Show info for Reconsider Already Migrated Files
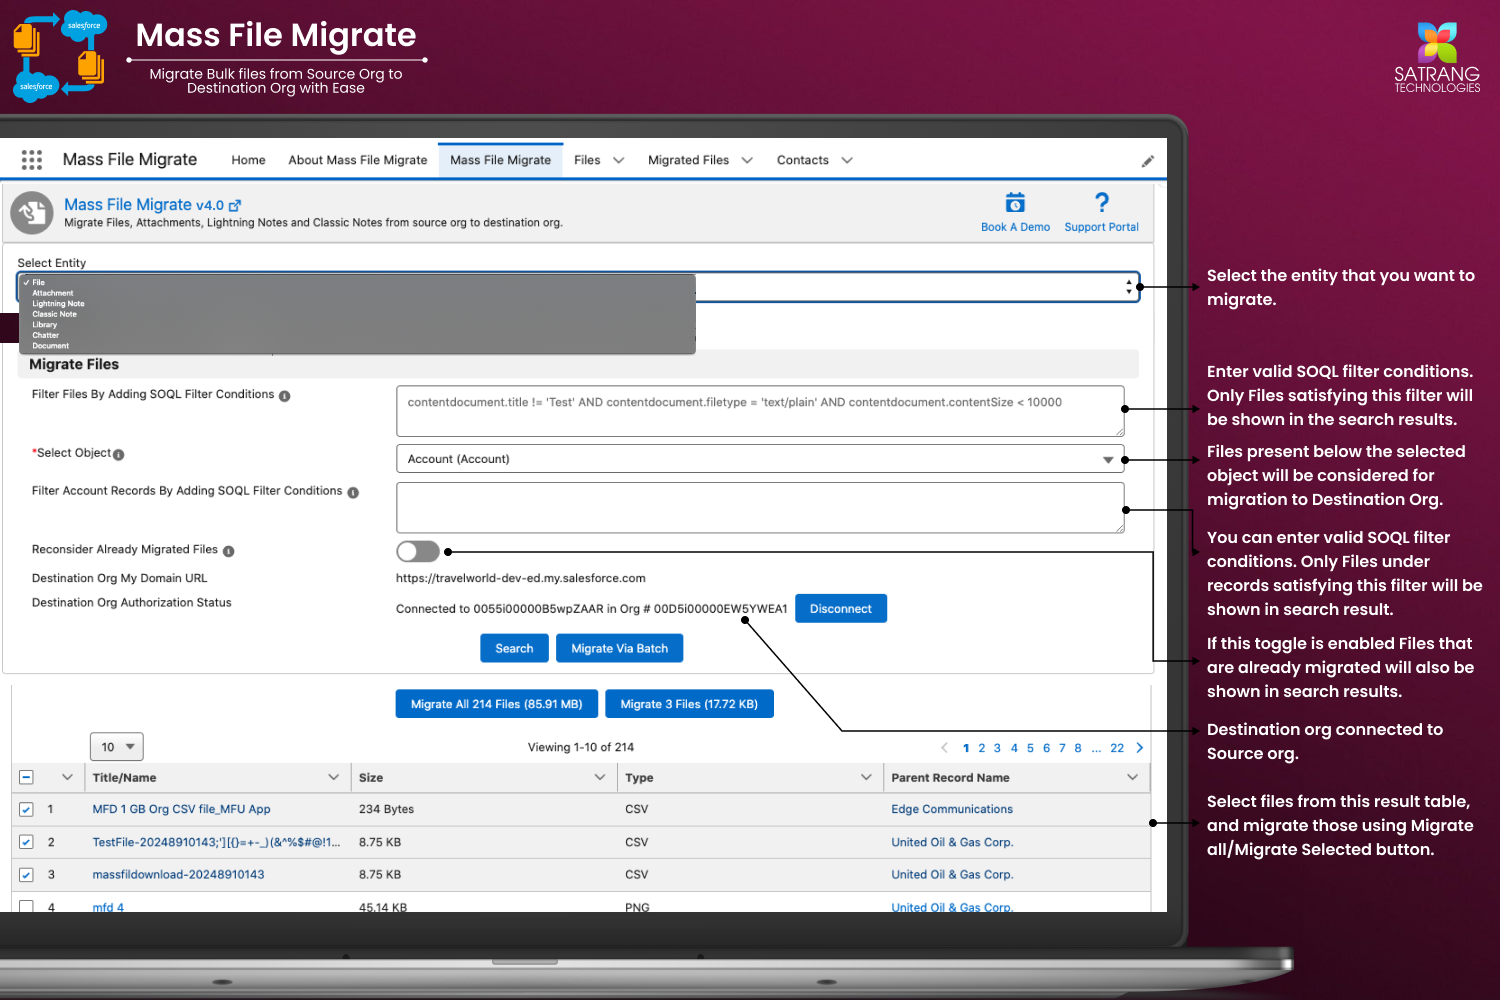This screenshot has width=1500, height=1000. point(229,551)
